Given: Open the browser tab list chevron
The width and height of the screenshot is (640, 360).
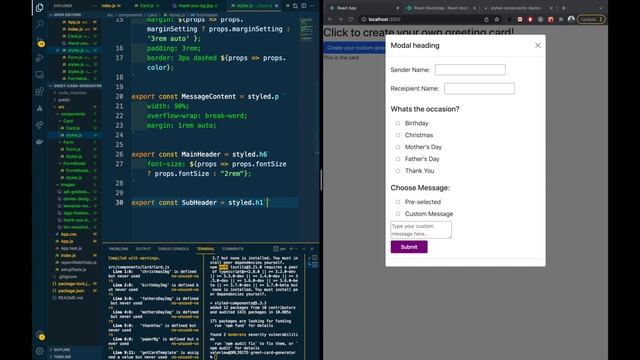Looking at the screenshot, I should pyautogui.click(x=601, y=8).
